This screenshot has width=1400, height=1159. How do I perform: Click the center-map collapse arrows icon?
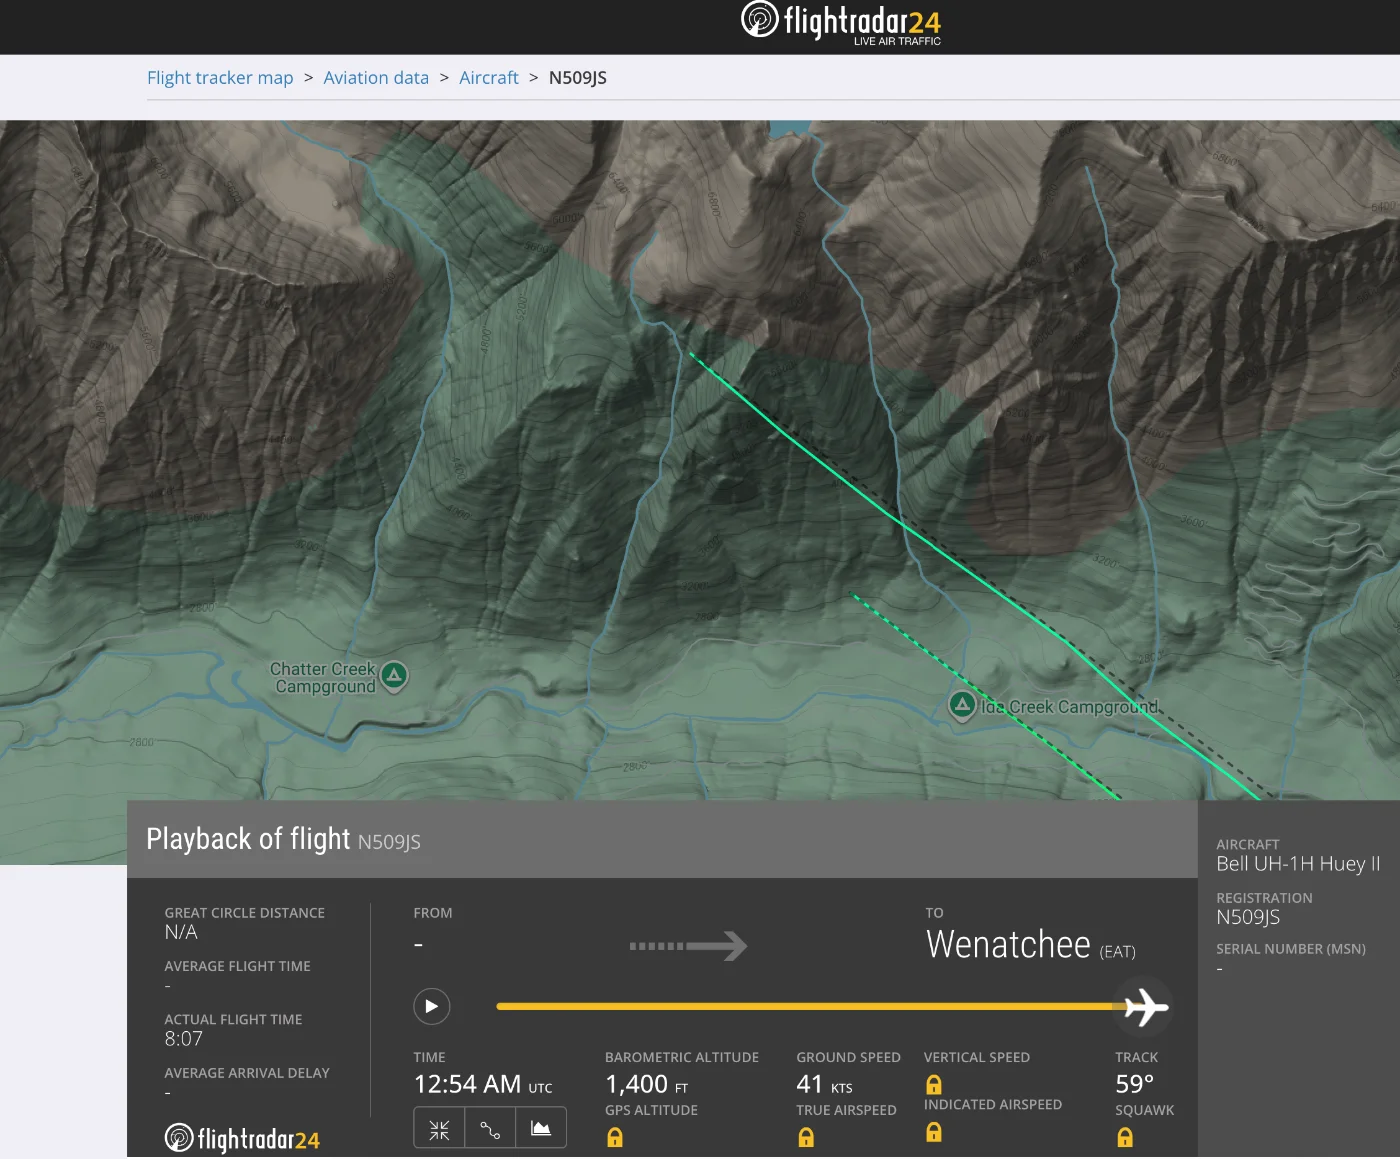439,1129
